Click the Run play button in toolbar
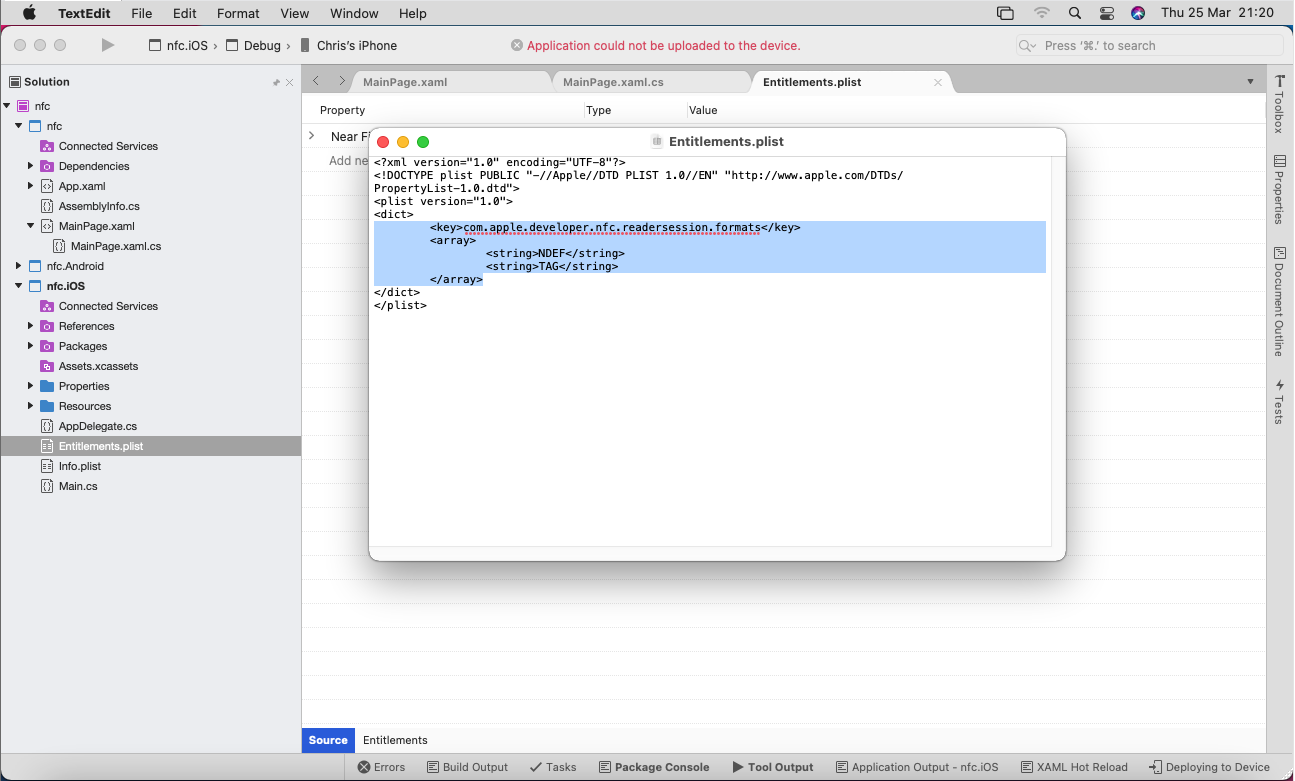 [x=108, y=45]
